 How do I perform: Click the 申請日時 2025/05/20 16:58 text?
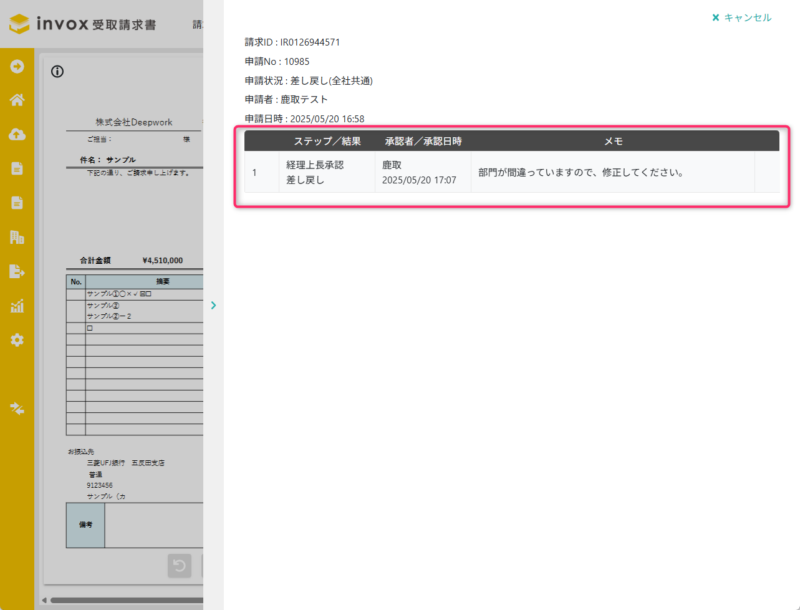tap(304, 119)
